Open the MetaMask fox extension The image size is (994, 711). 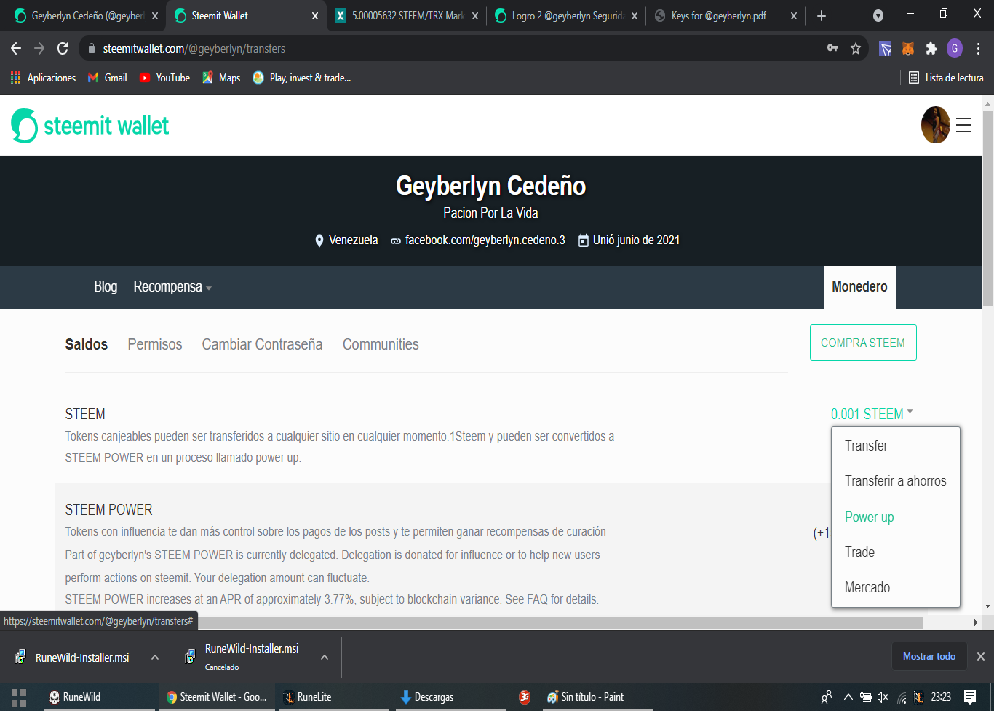pos(908,48)
